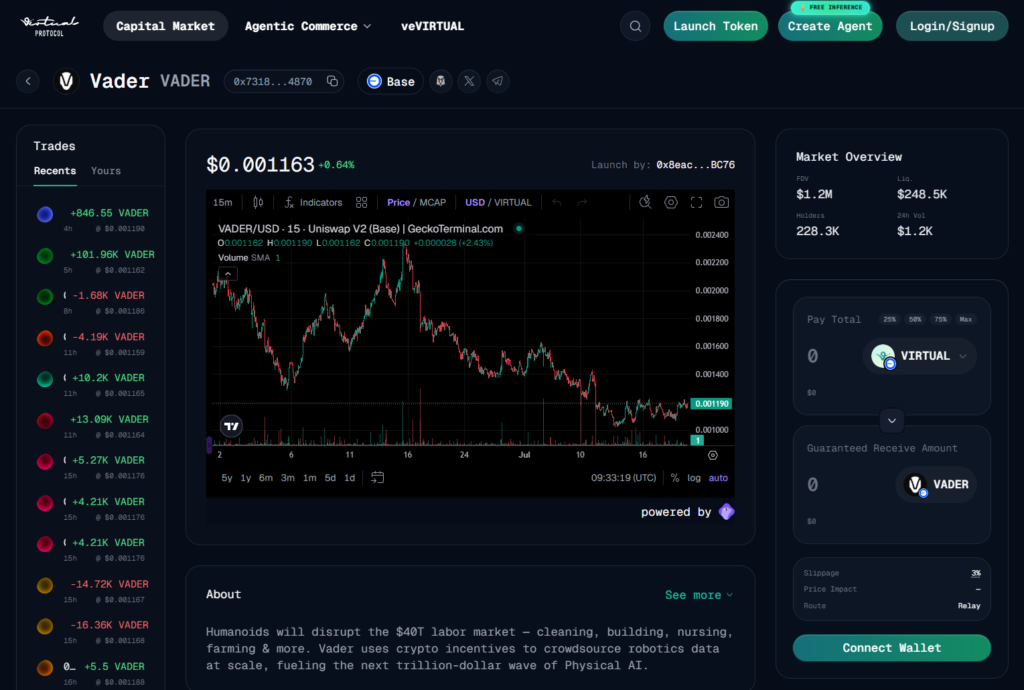Viewport: 1024px width, 690px height.
Task: Open the GeckoTerminal owl icon link
Action: (x=441, y=81)
